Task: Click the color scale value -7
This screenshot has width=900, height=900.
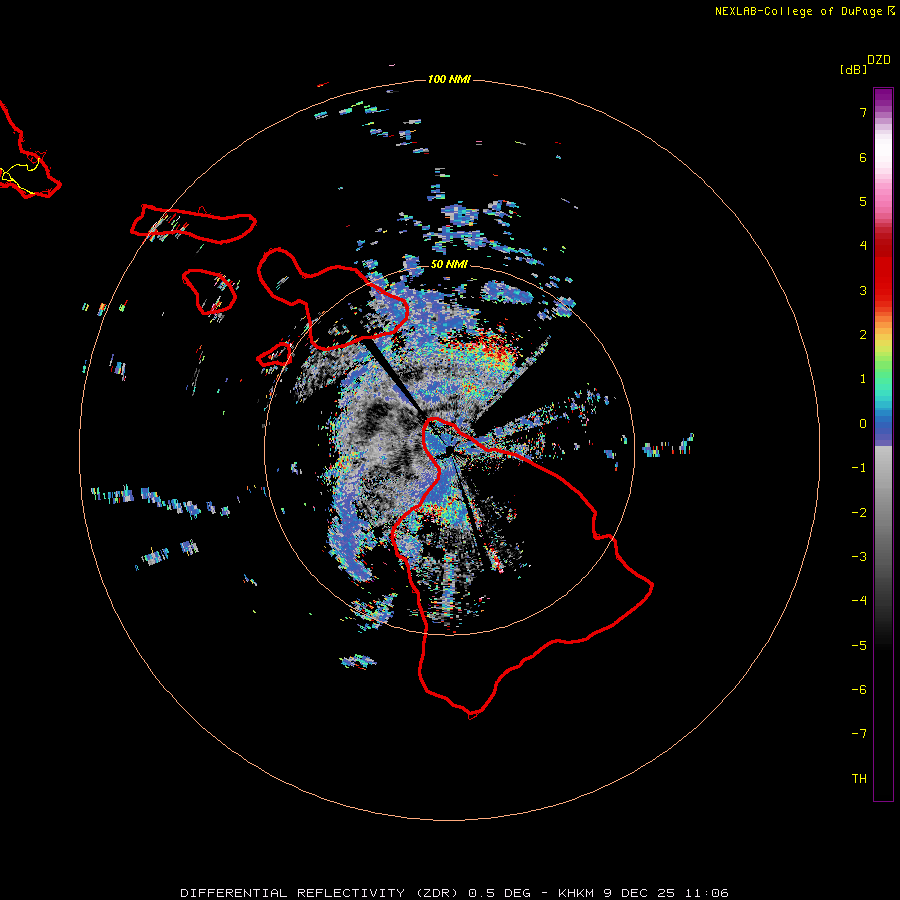Action: [859, 734]
